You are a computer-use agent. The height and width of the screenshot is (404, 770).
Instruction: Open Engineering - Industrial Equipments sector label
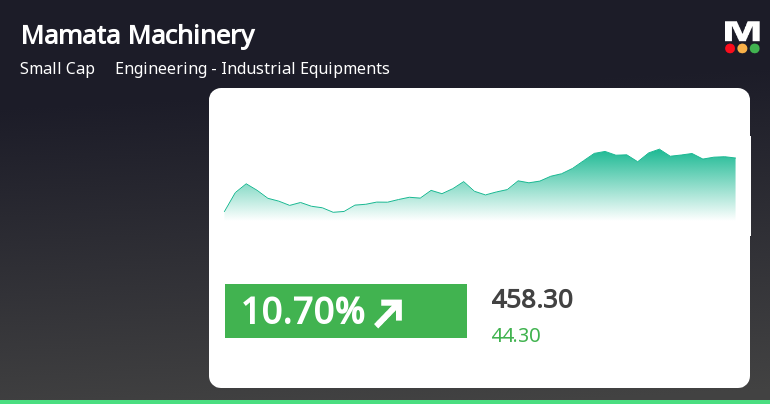[x=252, y=69]
